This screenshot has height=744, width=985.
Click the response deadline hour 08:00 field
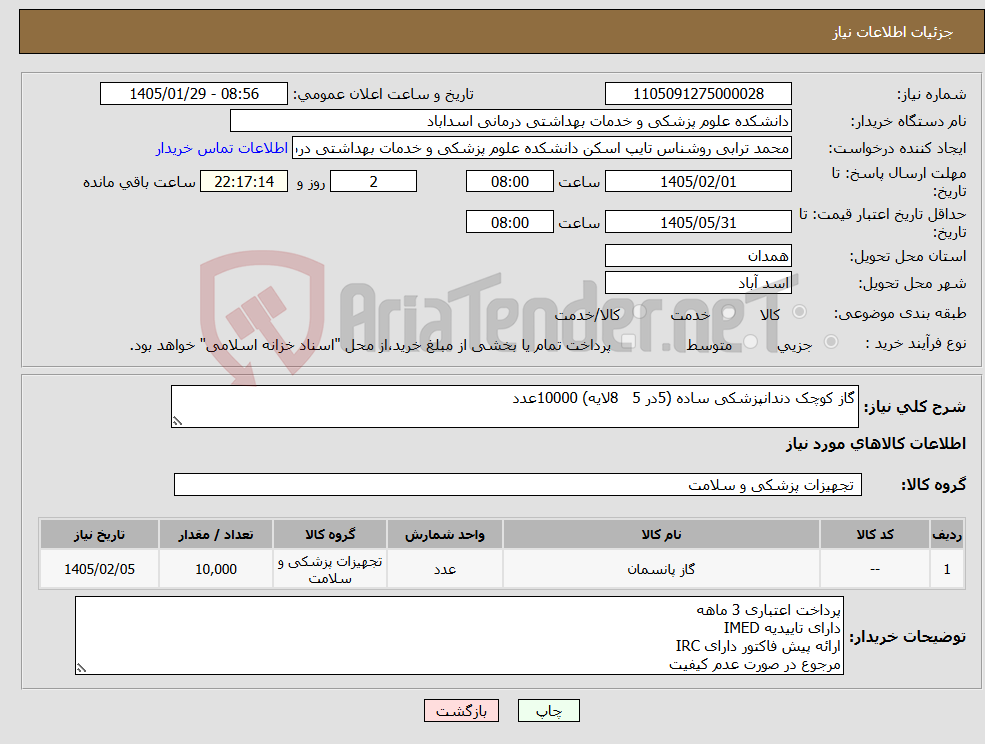point(509,182)
